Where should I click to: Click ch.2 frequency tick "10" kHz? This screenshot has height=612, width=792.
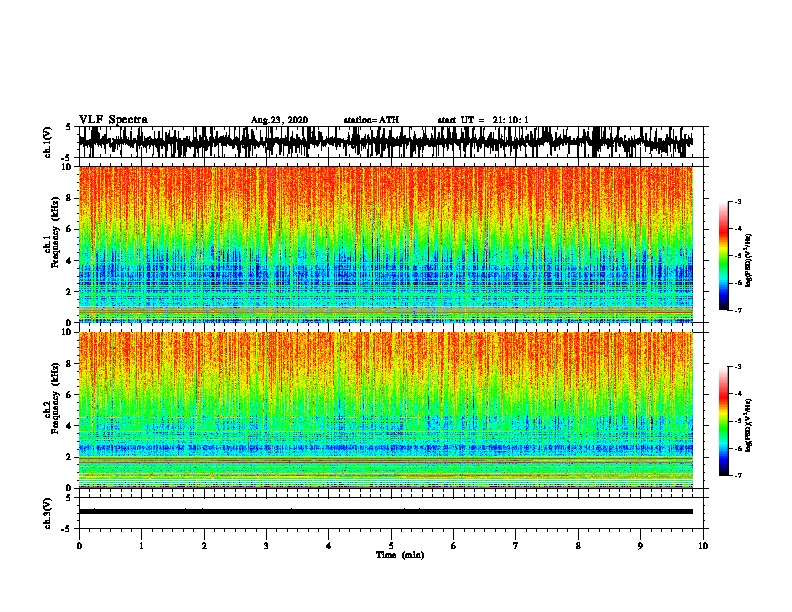(x=68, y=332)
